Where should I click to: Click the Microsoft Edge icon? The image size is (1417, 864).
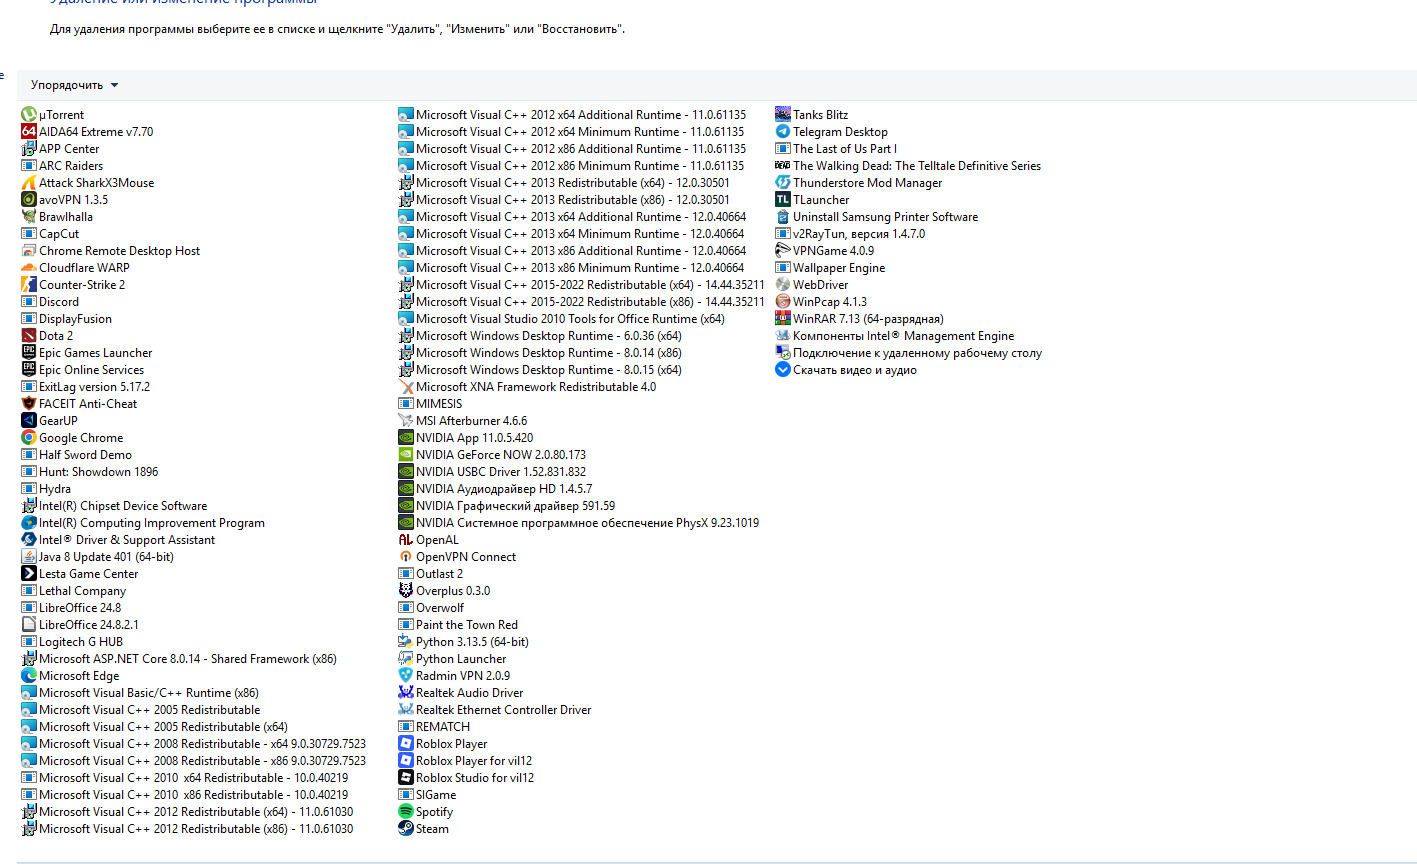29,676
